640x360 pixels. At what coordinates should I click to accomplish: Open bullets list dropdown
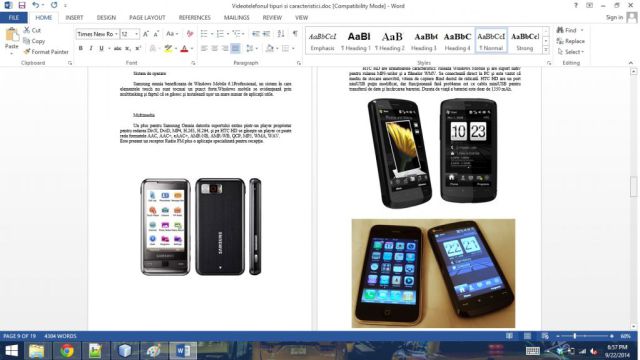(212, 34)
